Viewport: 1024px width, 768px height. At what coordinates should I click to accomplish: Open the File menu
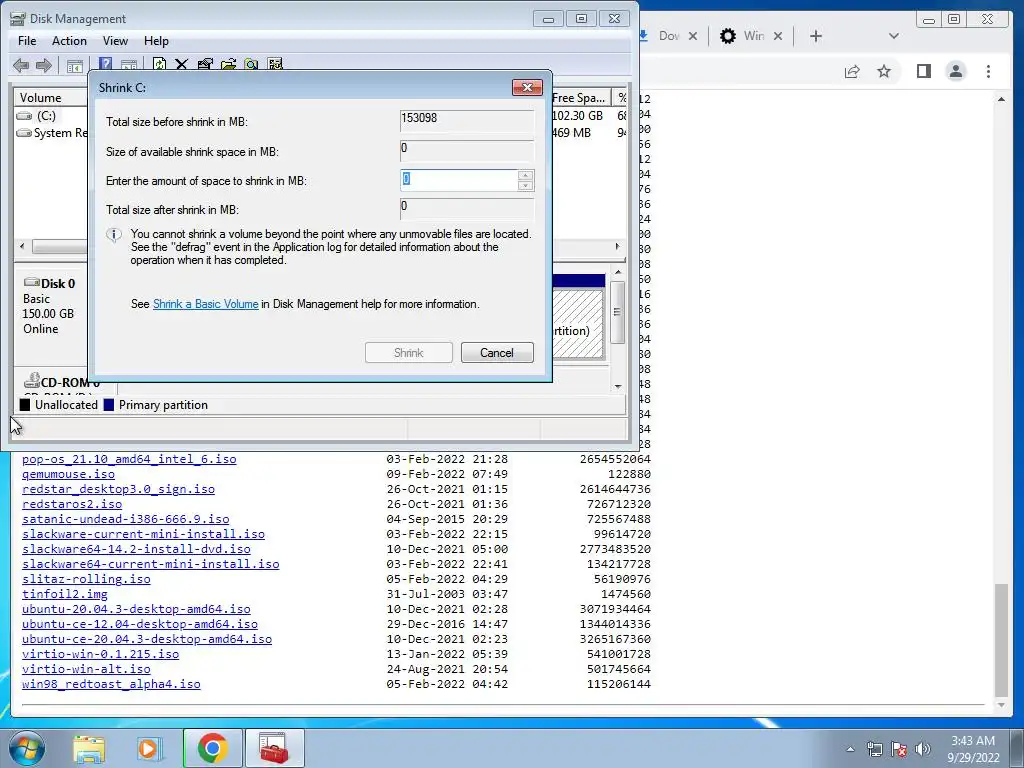click(27, 40)
